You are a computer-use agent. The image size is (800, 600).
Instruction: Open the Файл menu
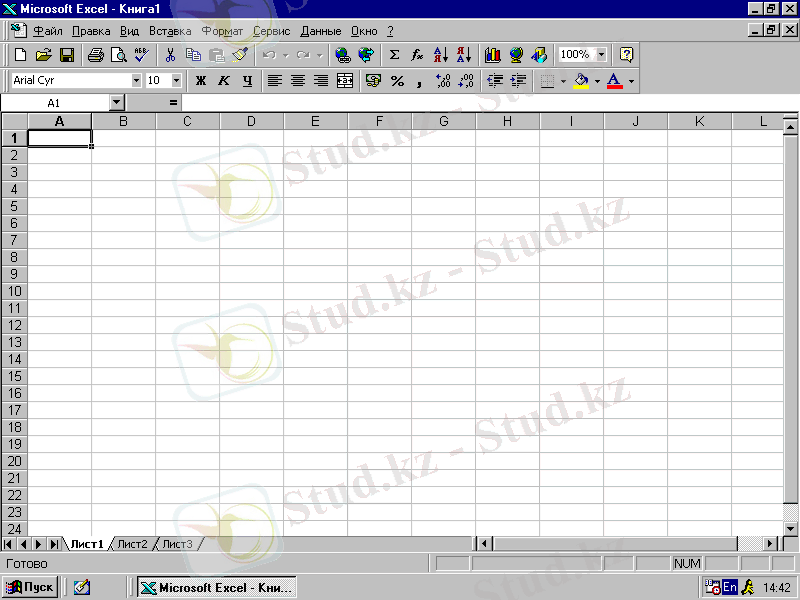tap(48, 31)
